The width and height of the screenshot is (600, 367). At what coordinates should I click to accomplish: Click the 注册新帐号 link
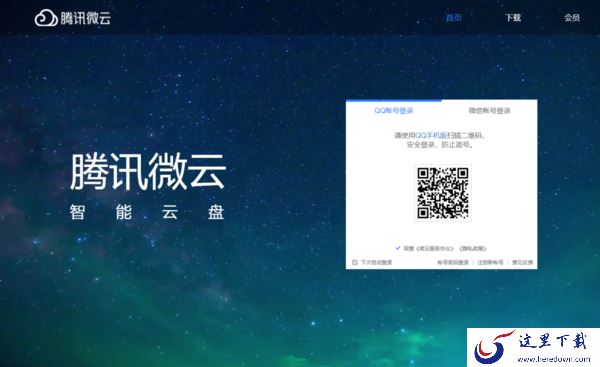490,262
